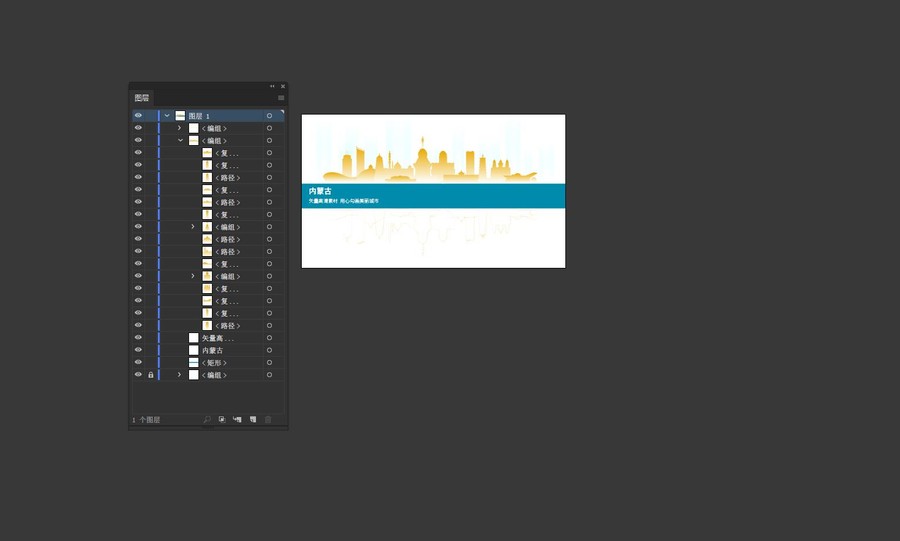Select the <矩形> row name

pyautogui.click(x=214, y=363)
